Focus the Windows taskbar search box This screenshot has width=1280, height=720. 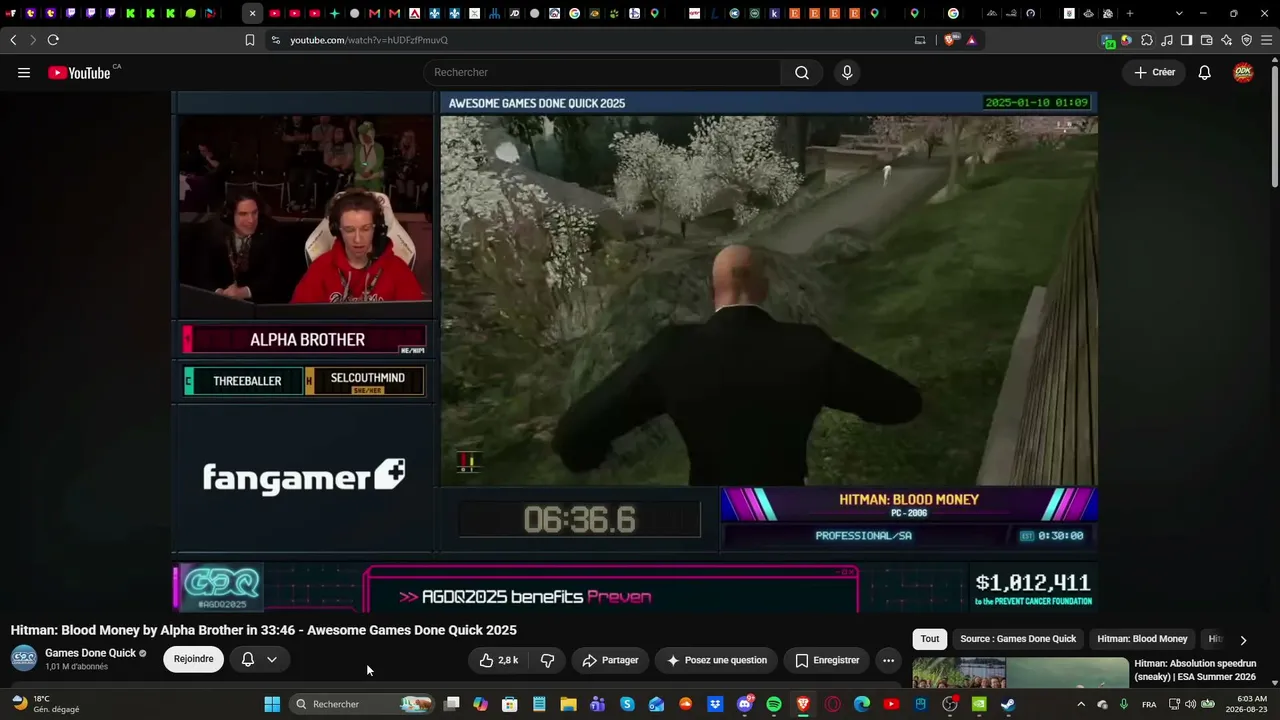click(x=363, y=704)
